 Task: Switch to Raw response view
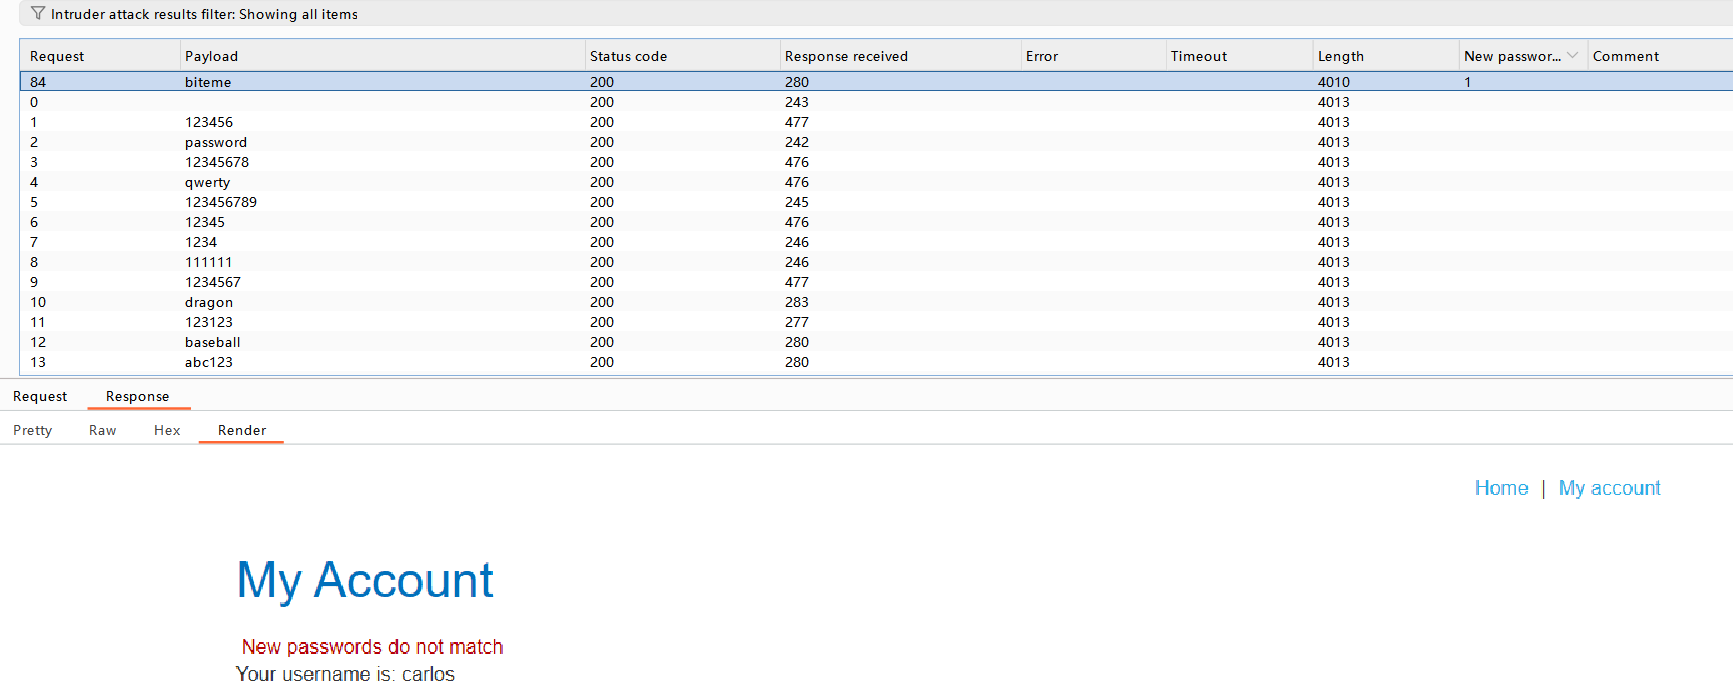(x=103, y=430)
